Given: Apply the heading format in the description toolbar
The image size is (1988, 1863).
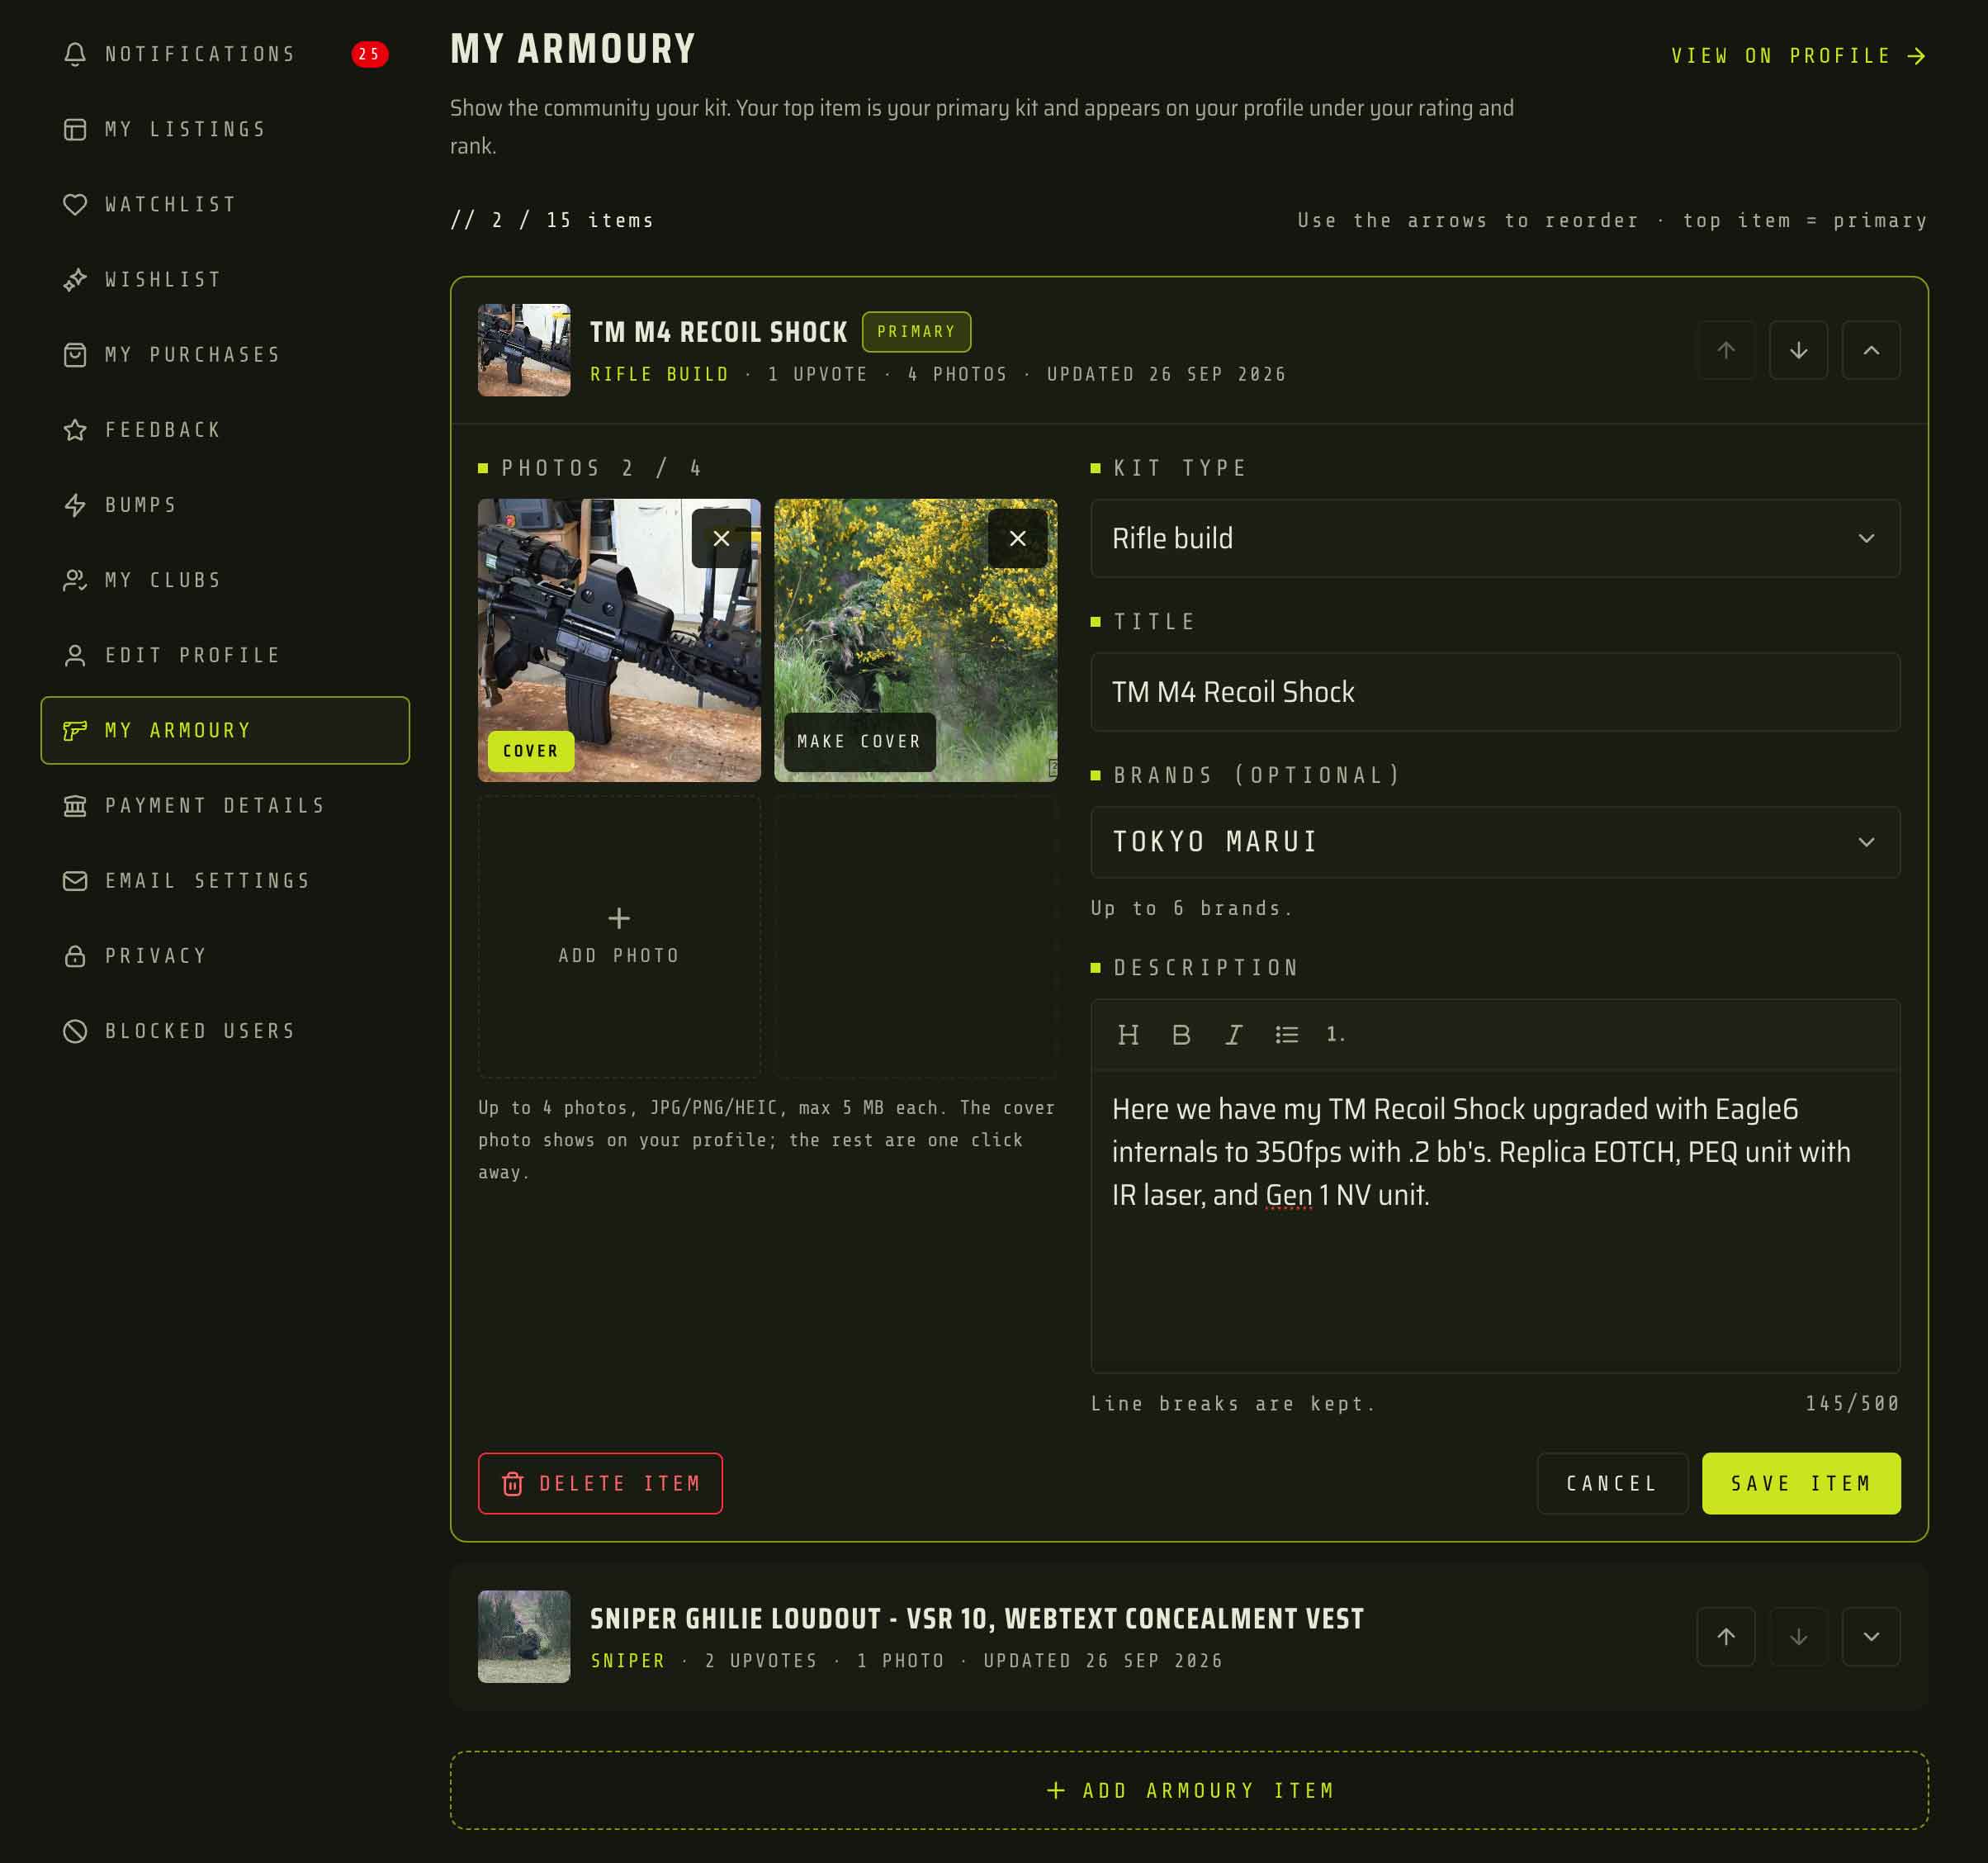Looking at the screenshot, I should (x=1128, y=1034).
